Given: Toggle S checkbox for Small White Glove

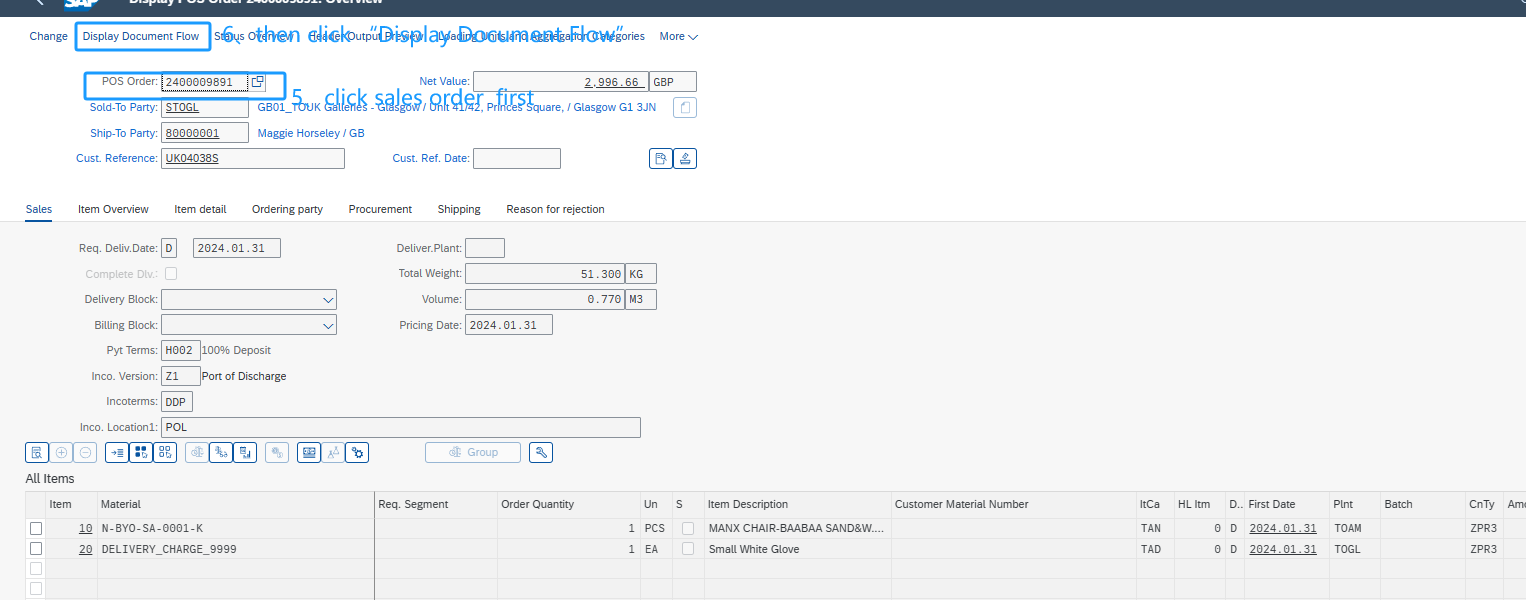Looking at the screenshot, I should tap(687, 549).
